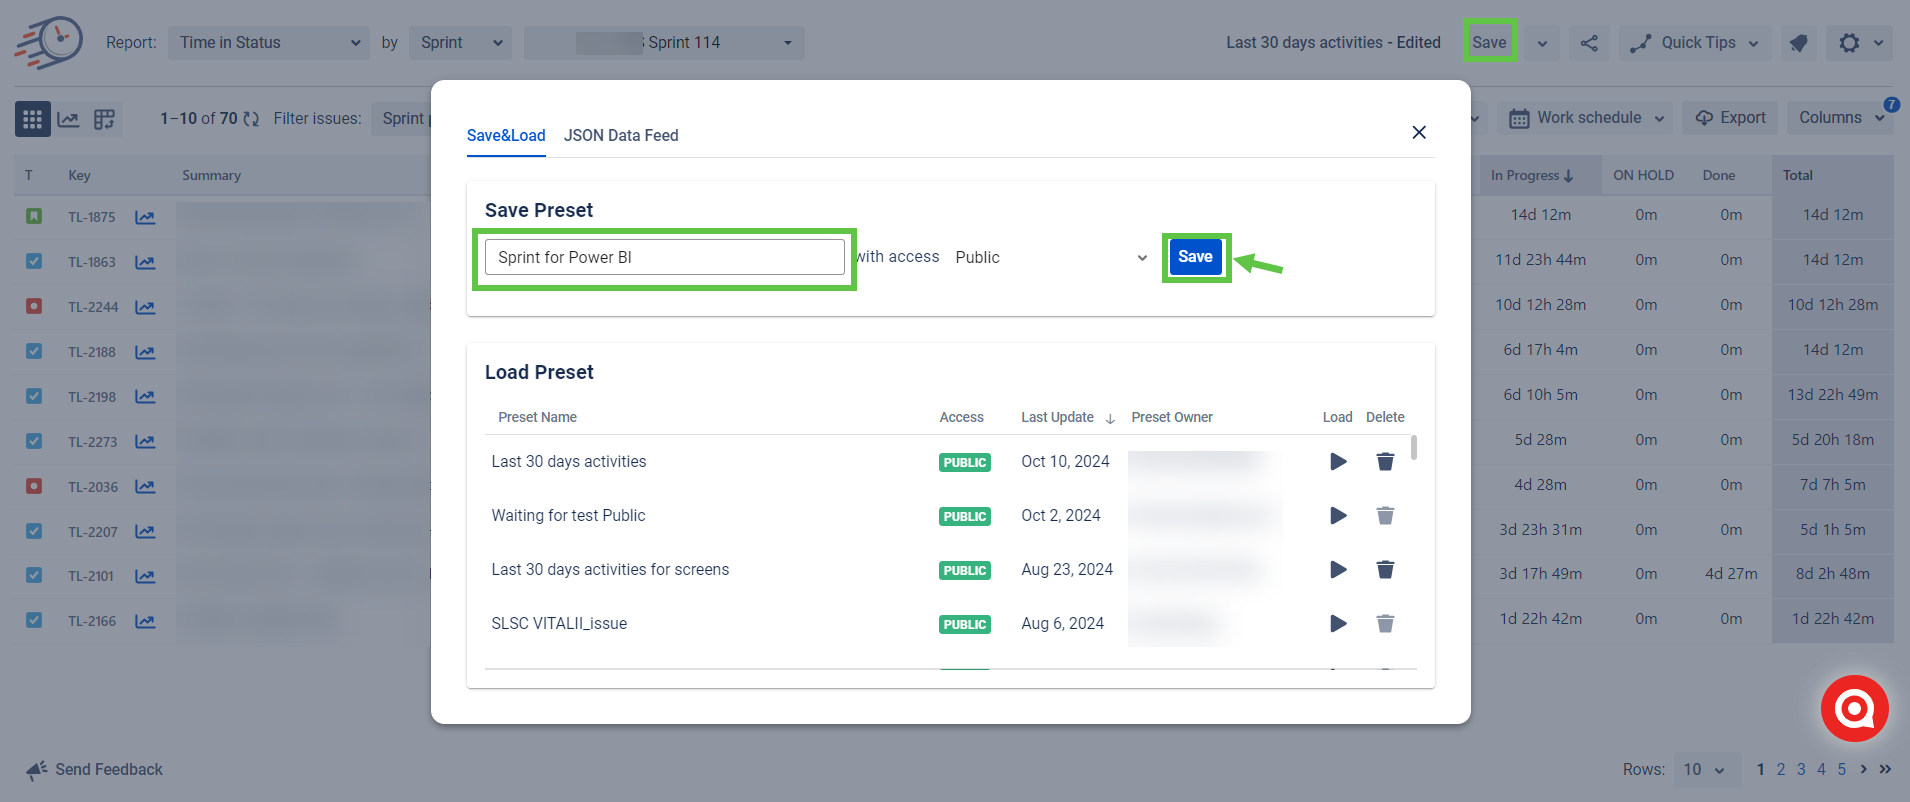Click the issue type icon for TL-2166
The width and height of the screenshot is (1910, 802).
pyautogui.click(x=34, y=621)
